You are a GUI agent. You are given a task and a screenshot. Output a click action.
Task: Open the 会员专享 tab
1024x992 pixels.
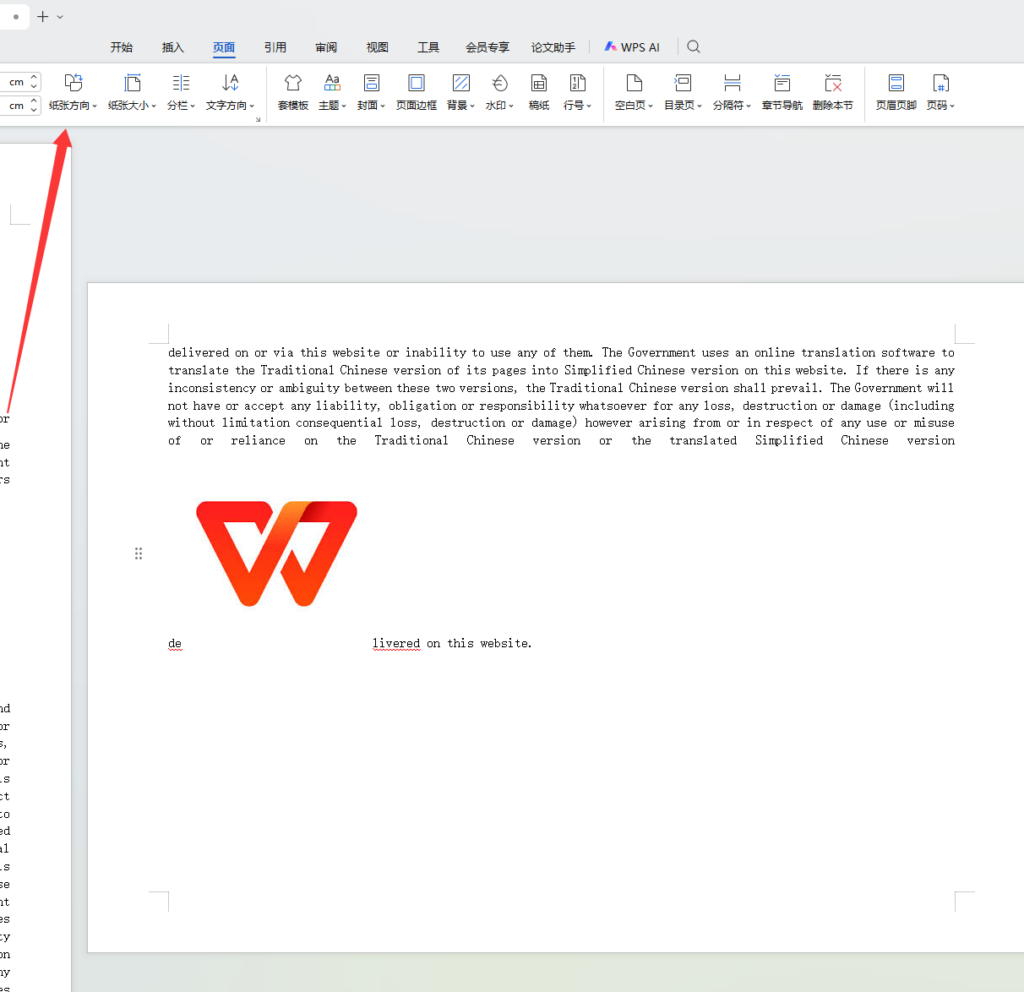coord(487,47)
